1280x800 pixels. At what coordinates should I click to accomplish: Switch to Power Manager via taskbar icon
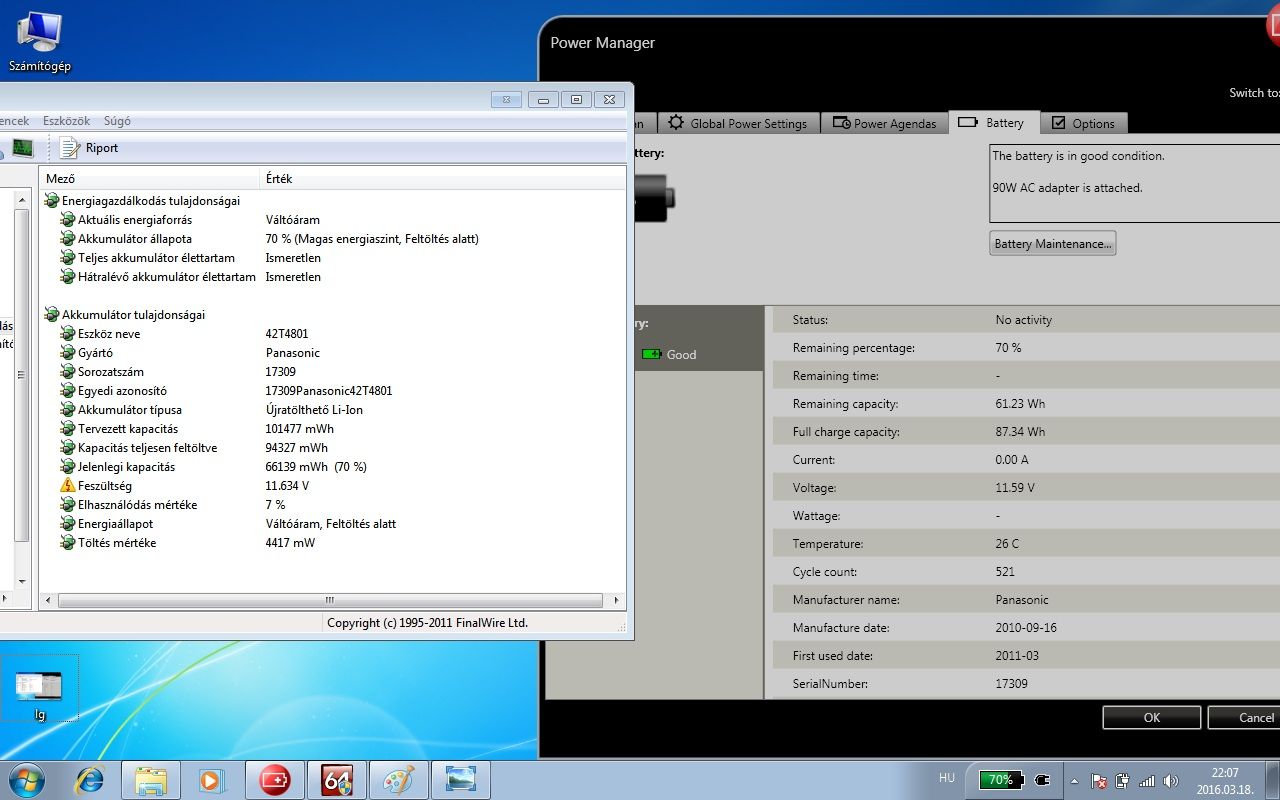[274, 779]
